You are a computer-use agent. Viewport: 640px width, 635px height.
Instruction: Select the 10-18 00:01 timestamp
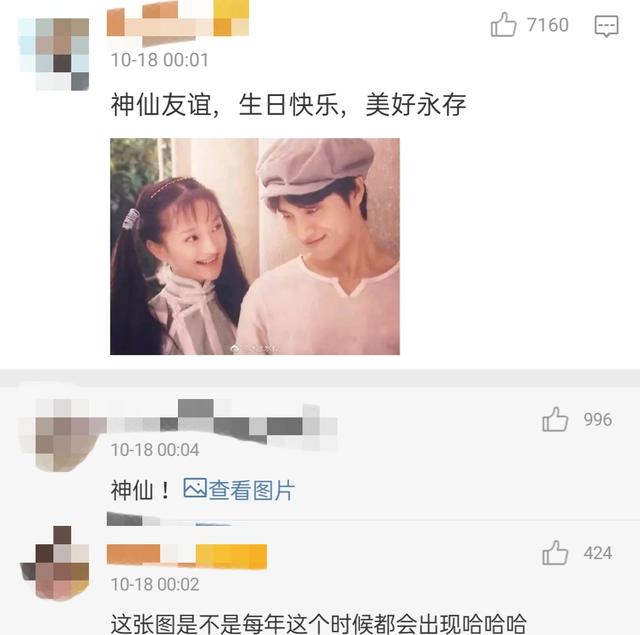click(x=160, y=60)
